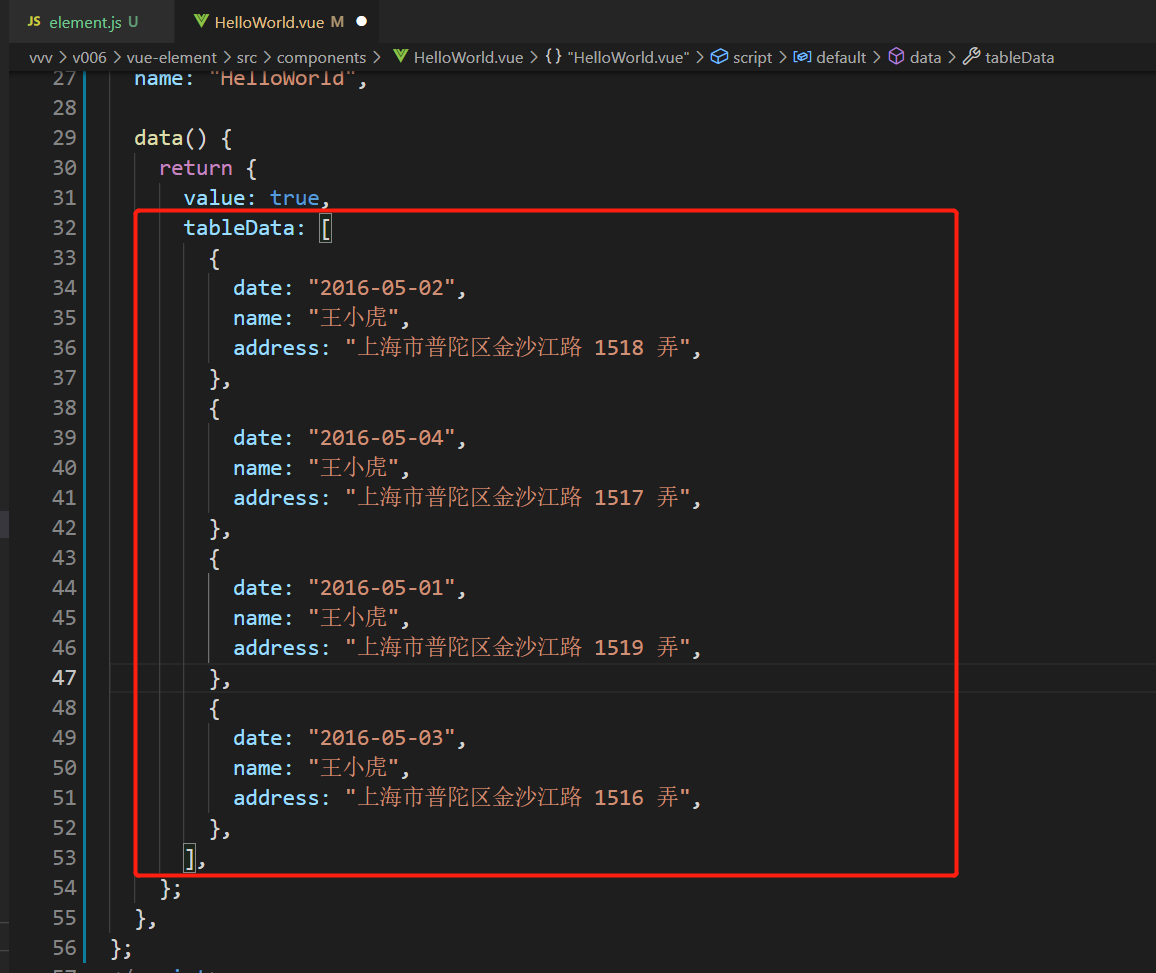
Task: Click the address string containing 1516
Action: coord(517,798)
